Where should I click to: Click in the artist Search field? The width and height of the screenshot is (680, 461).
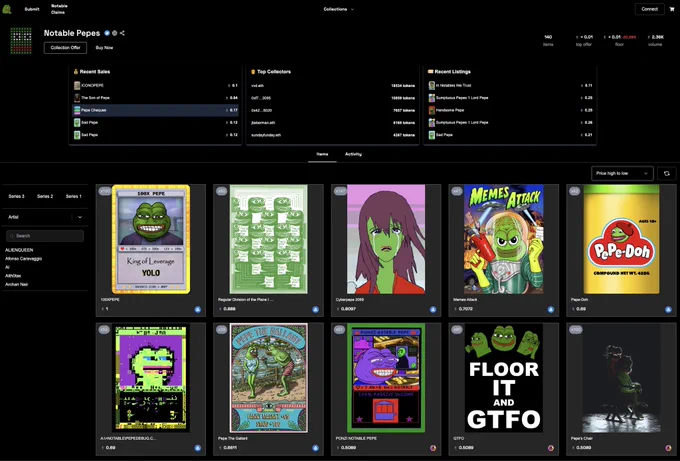click(x=45, y=236)
